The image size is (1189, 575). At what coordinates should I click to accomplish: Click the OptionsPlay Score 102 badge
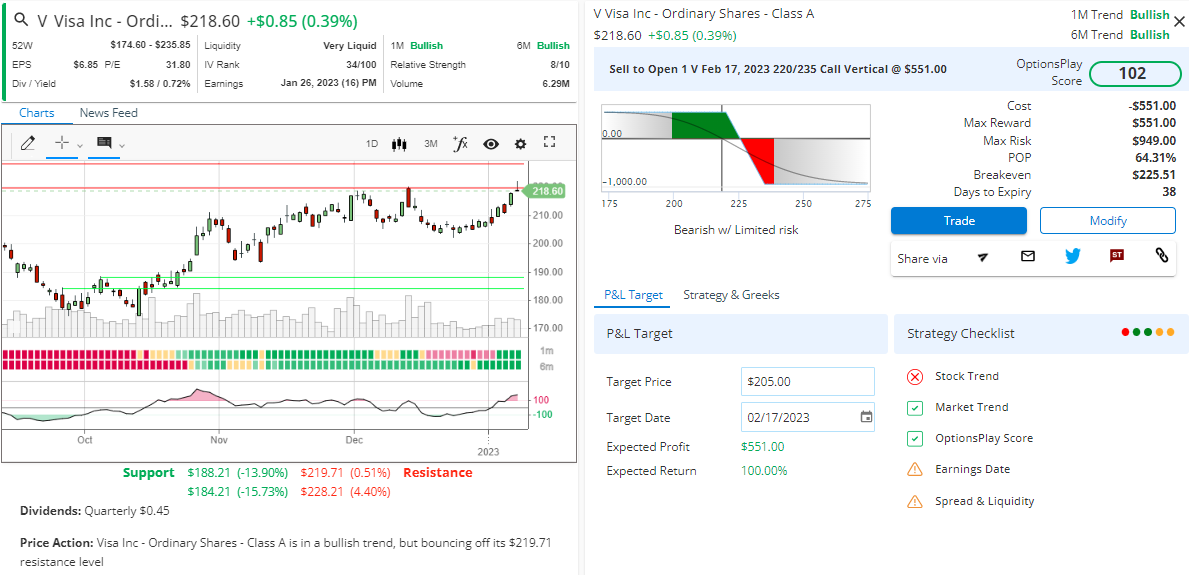tap(1135, 74)
